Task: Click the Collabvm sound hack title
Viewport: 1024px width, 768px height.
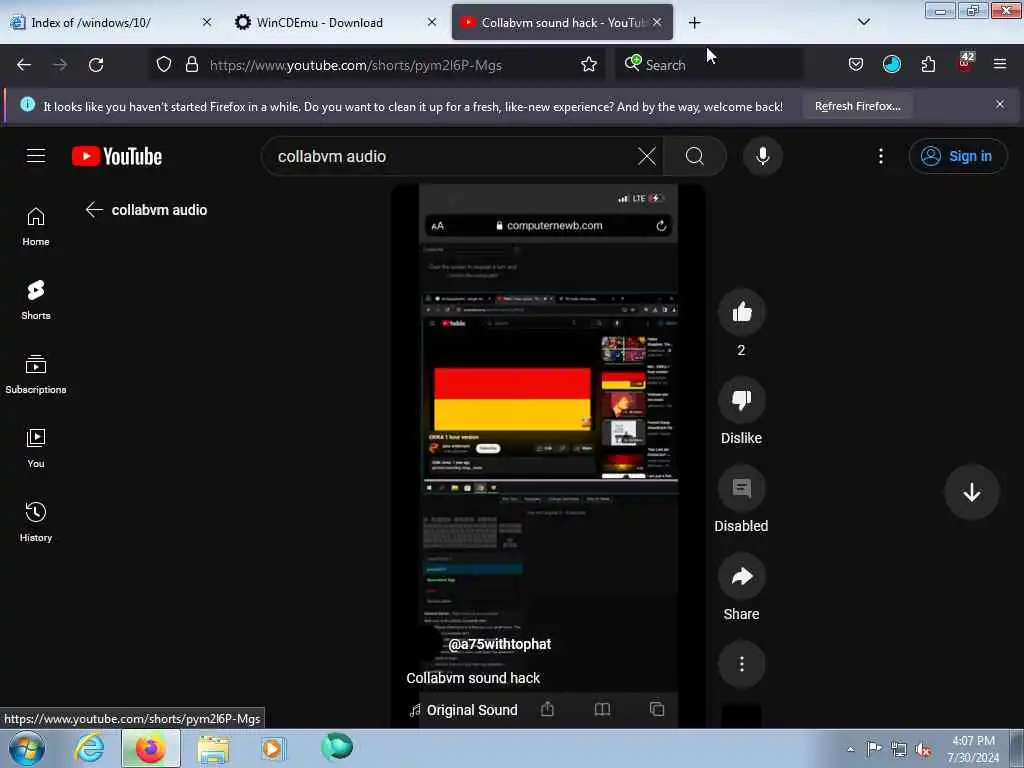Action: click(473, 678)
